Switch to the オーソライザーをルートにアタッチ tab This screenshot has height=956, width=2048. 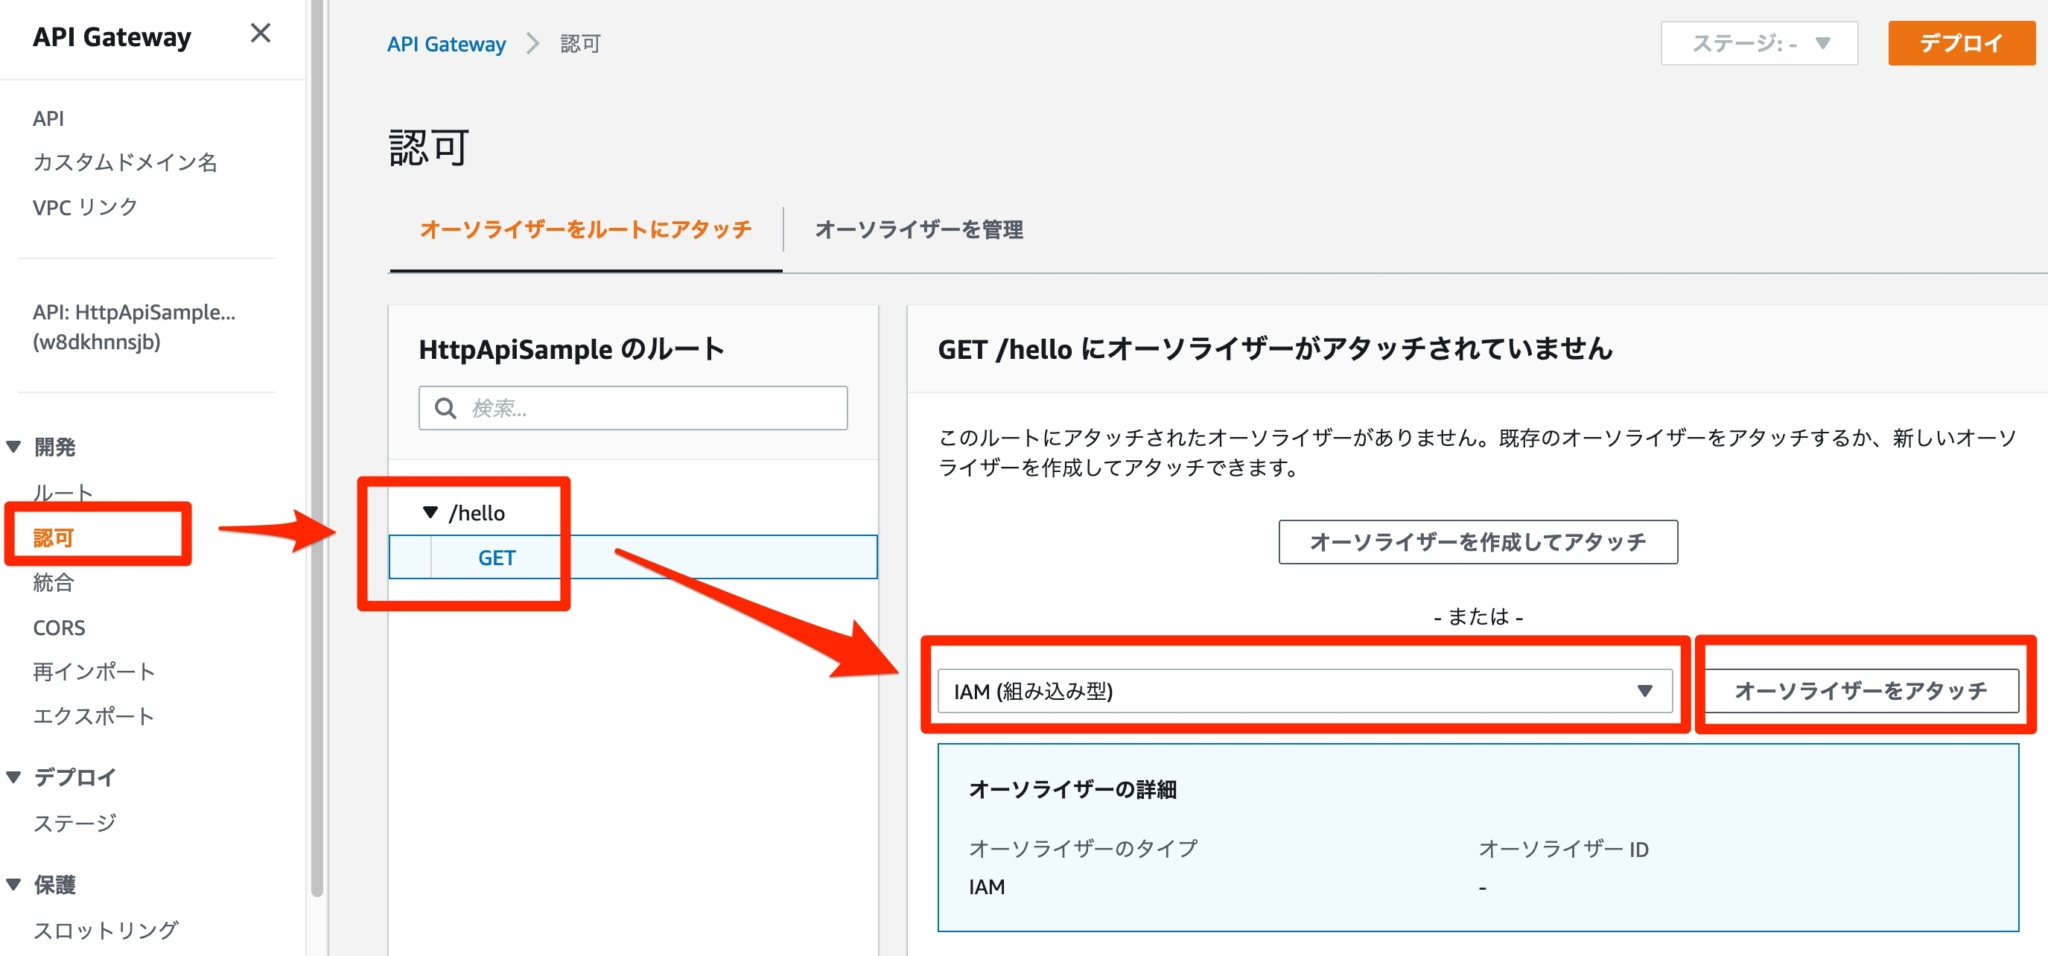pyautogui.click(x=586, y=229)
